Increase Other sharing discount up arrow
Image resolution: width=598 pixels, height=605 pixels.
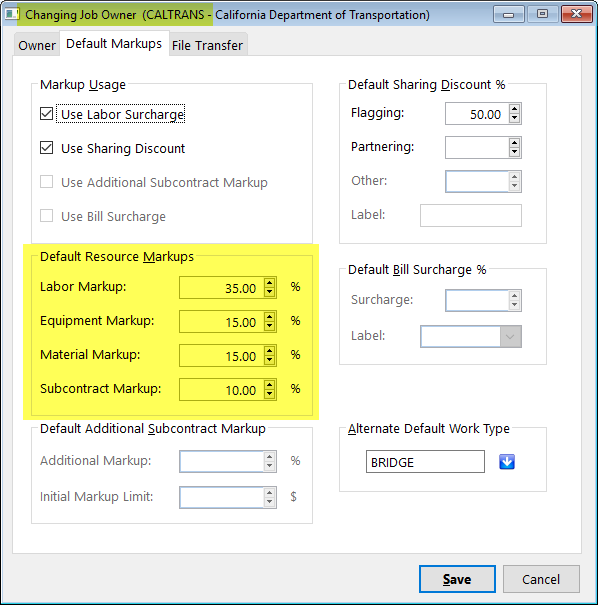pos(514,177)
